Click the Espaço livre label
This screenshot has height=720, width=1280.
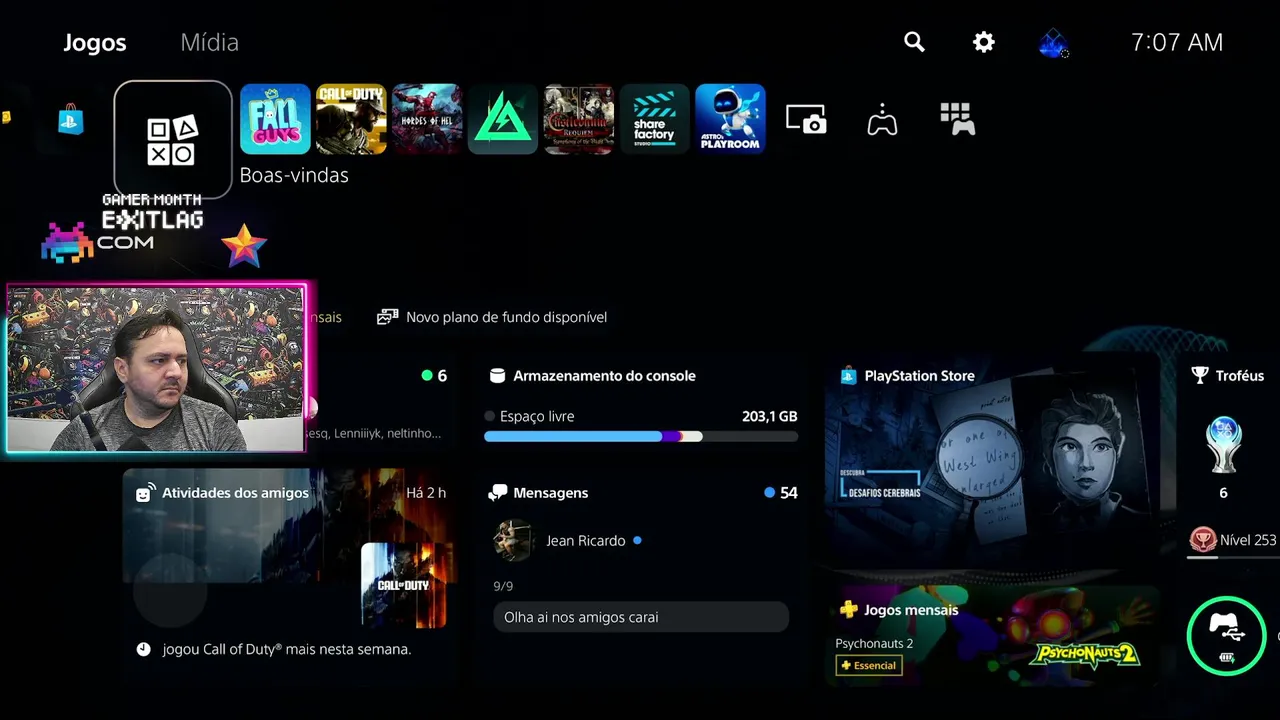click(537, 416)
